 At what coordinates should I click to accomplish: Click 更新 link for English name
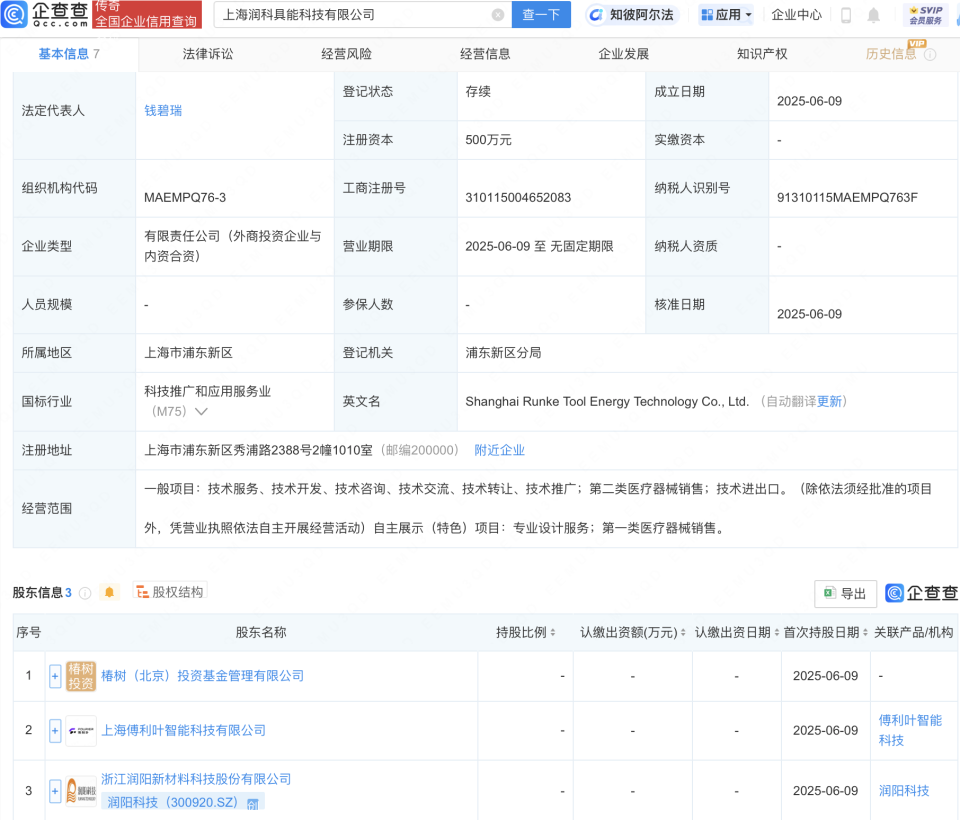829,401
